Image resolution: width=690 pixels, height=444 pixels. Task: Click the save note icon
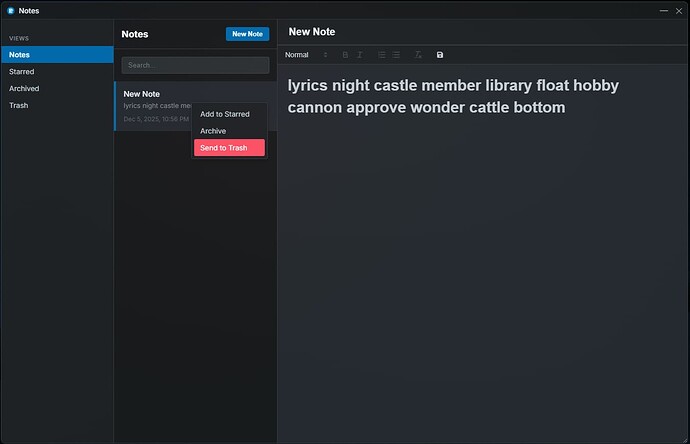440,55
